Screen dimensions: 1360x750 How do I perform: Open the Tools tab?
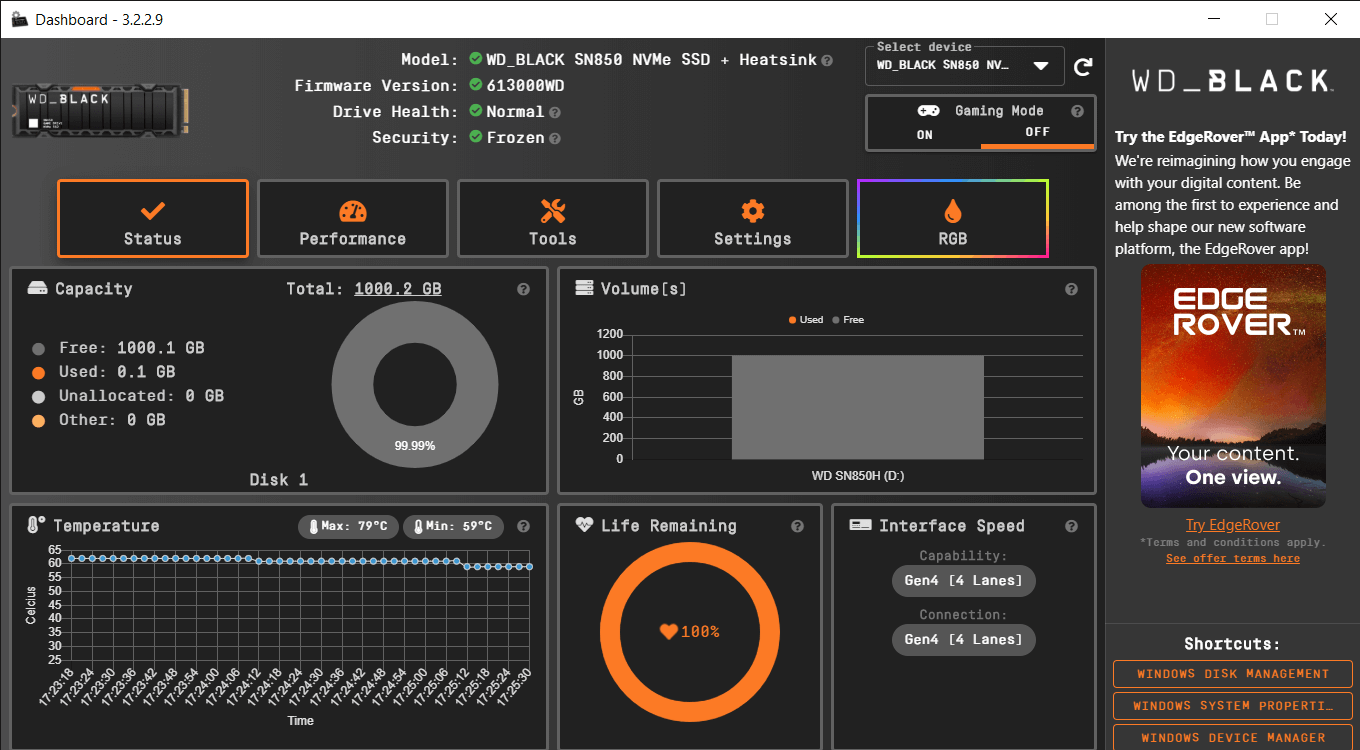pyautogui.click(x=553, y=219)
